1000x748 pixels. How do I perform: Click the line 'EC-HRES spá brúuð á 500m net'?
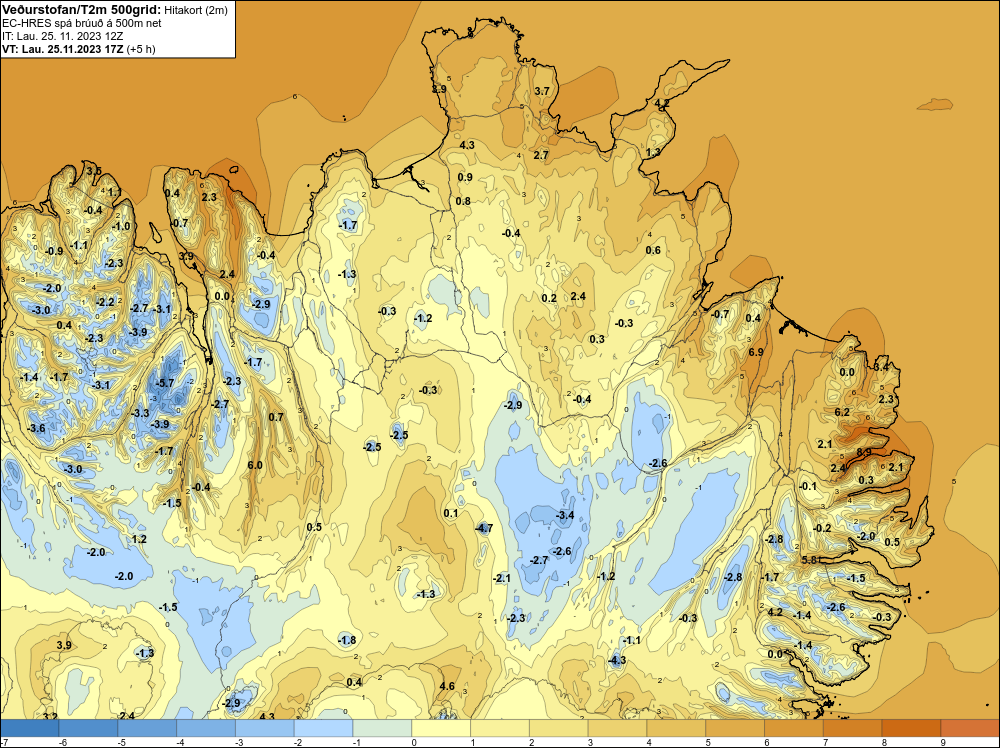click(82, 23)
